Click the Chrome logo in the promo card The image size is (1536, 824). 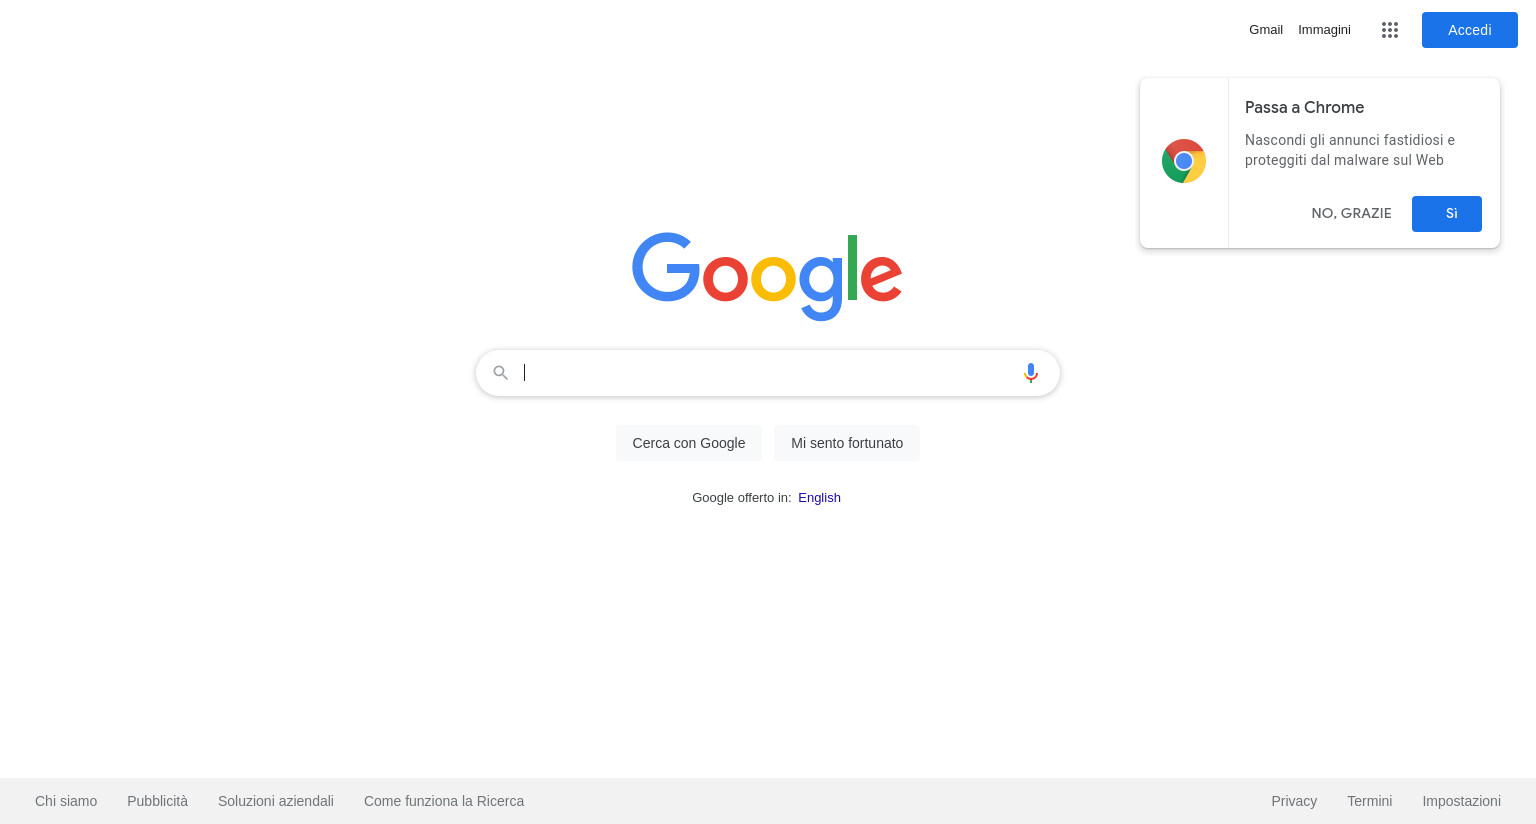tap(1184, 161)
